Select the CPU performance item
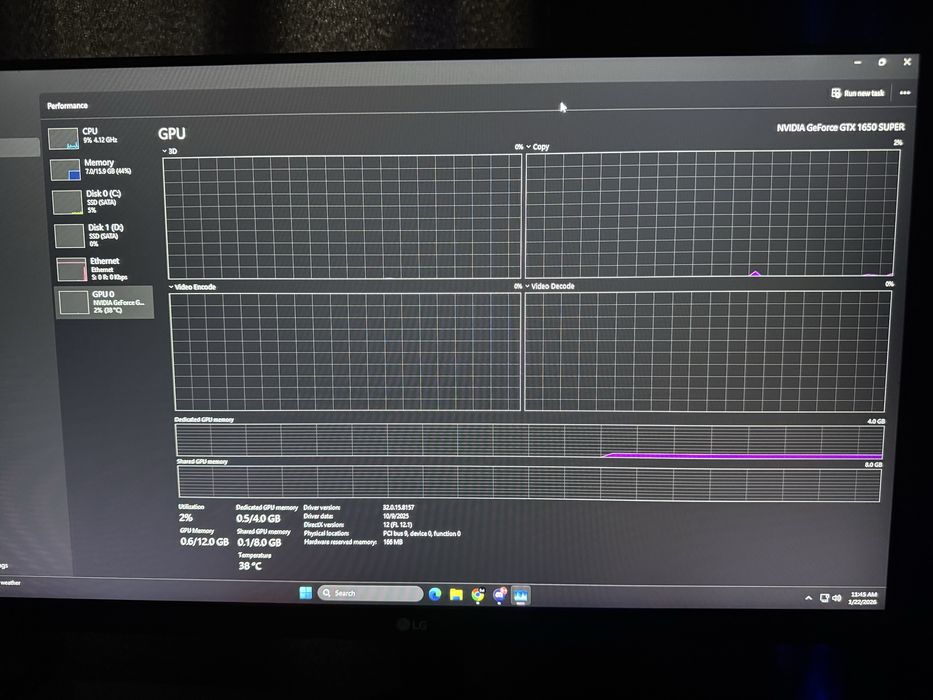Screen dimensions: 933x700 (x=95, y=138)
